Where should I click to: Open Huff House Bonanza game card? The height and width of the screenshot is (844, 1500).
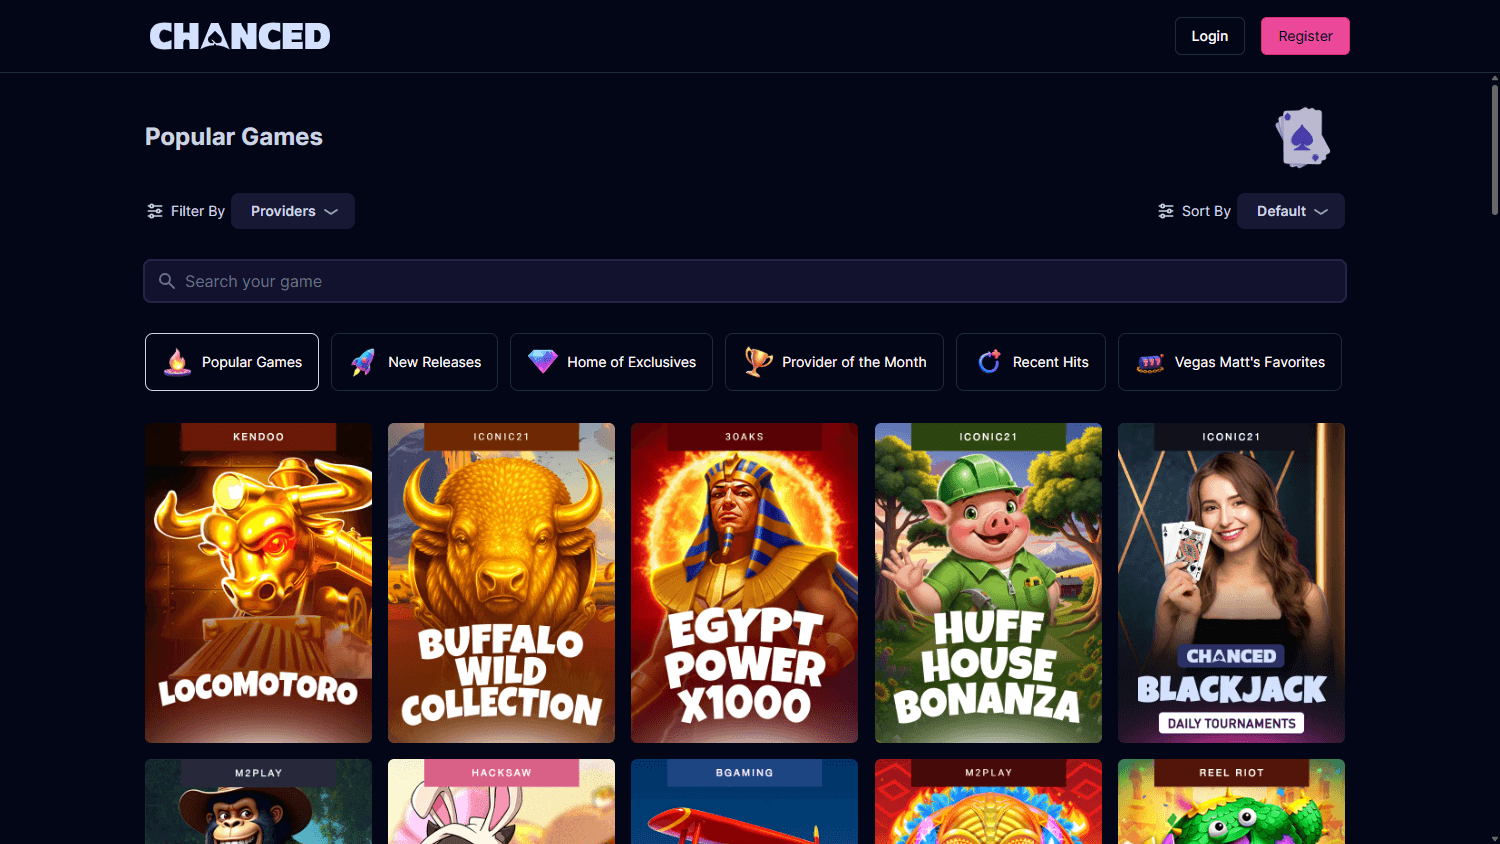988,583
